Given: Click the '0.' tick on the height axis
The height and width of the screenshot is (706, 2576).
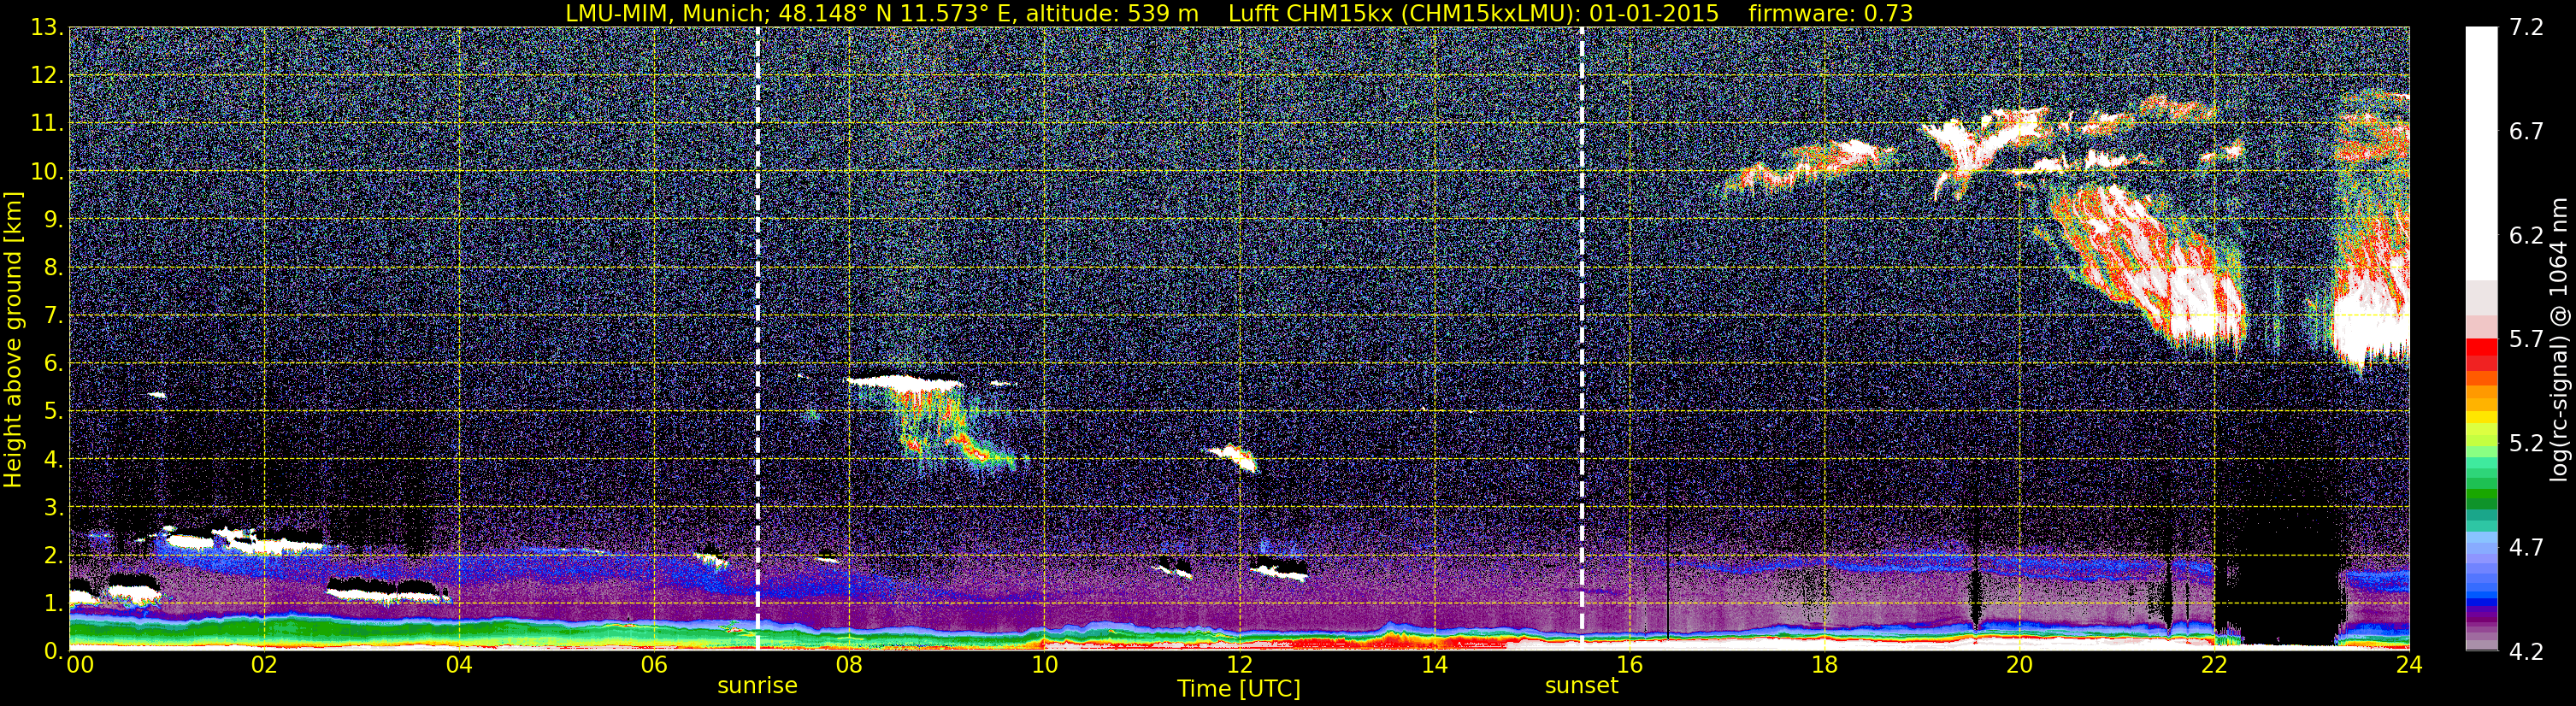Looking at the screenshot, I should click(x=53, y=651).
